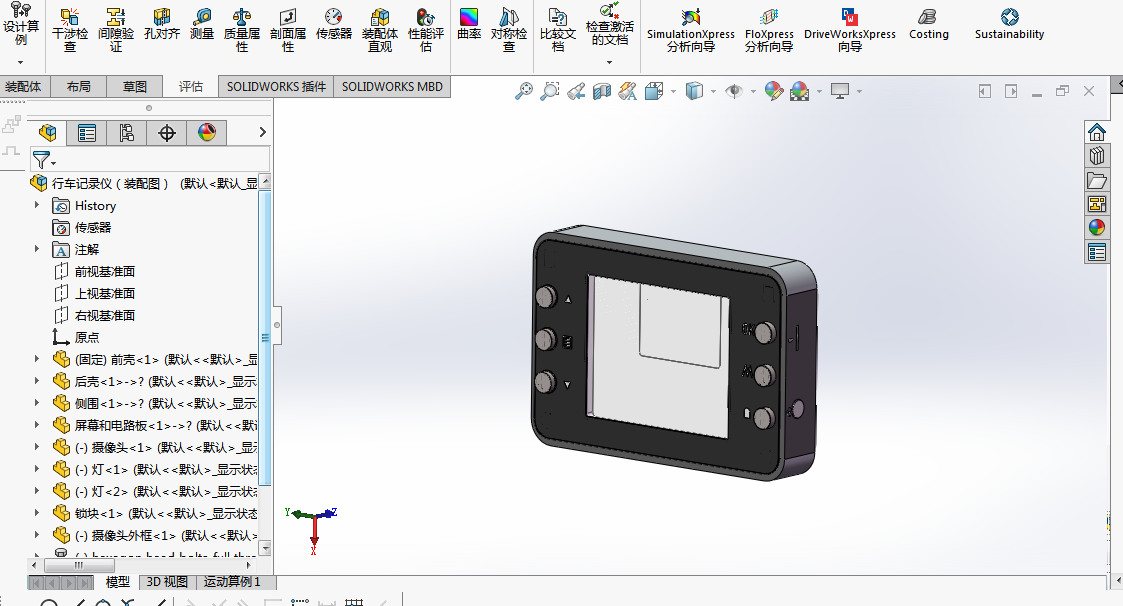Launch FloXpress analysis wizard
The image size is (1123, 606).
(x=769, y=30)
